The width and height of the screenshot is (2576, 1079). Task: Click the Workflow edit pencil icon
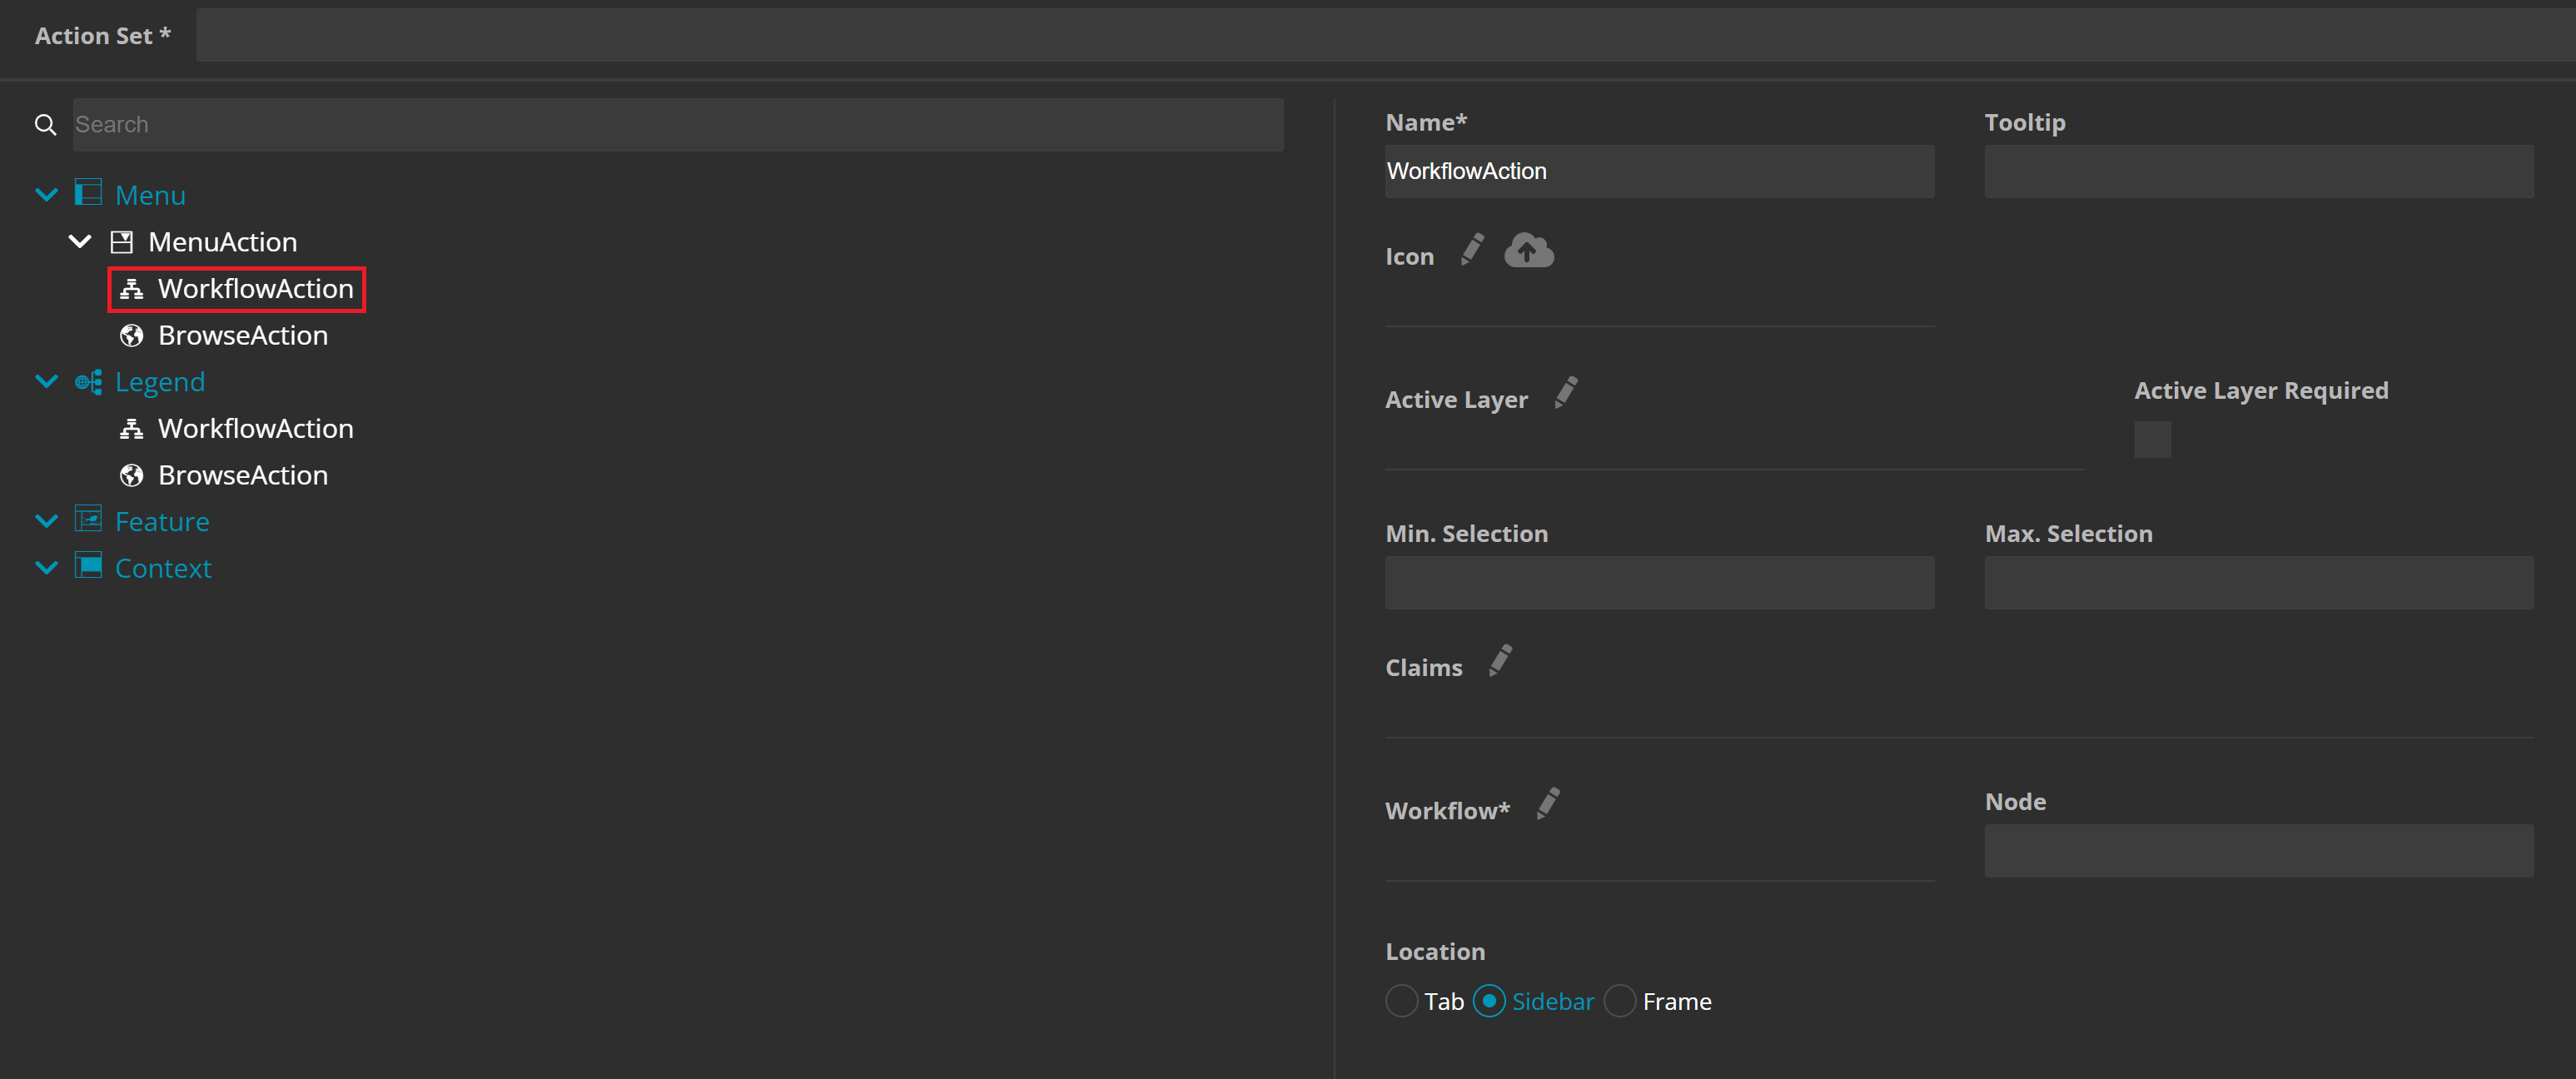tap(1548, 804)
